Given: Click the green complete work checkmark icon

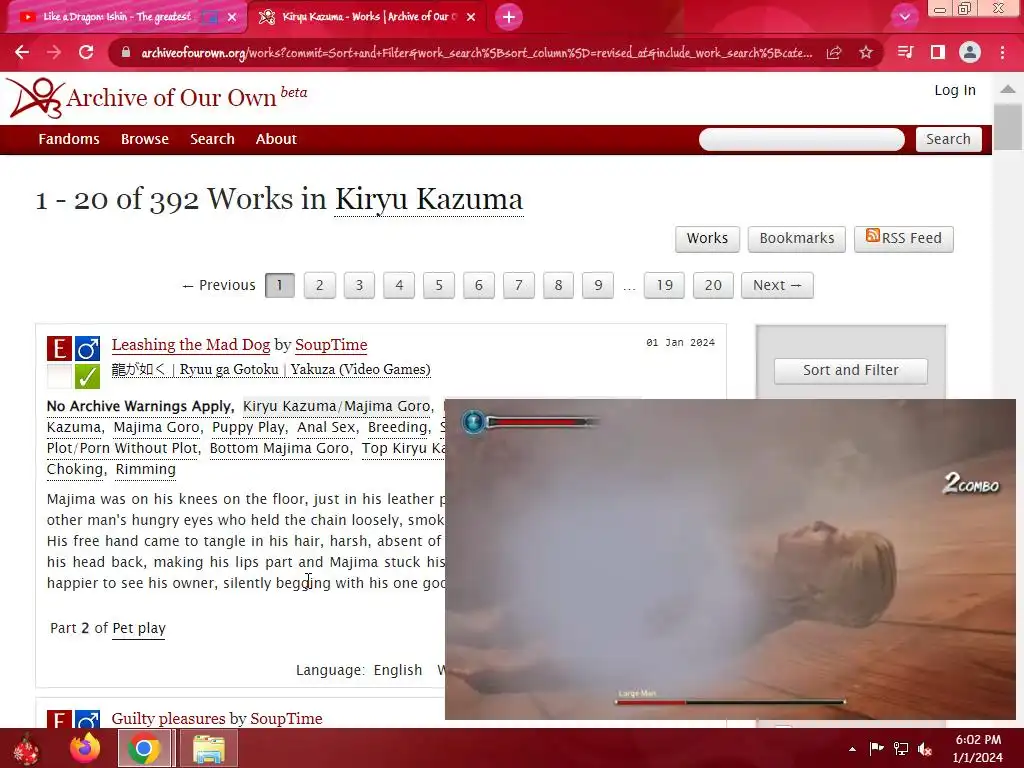Looking at the screenshot, I should point(87,376).
